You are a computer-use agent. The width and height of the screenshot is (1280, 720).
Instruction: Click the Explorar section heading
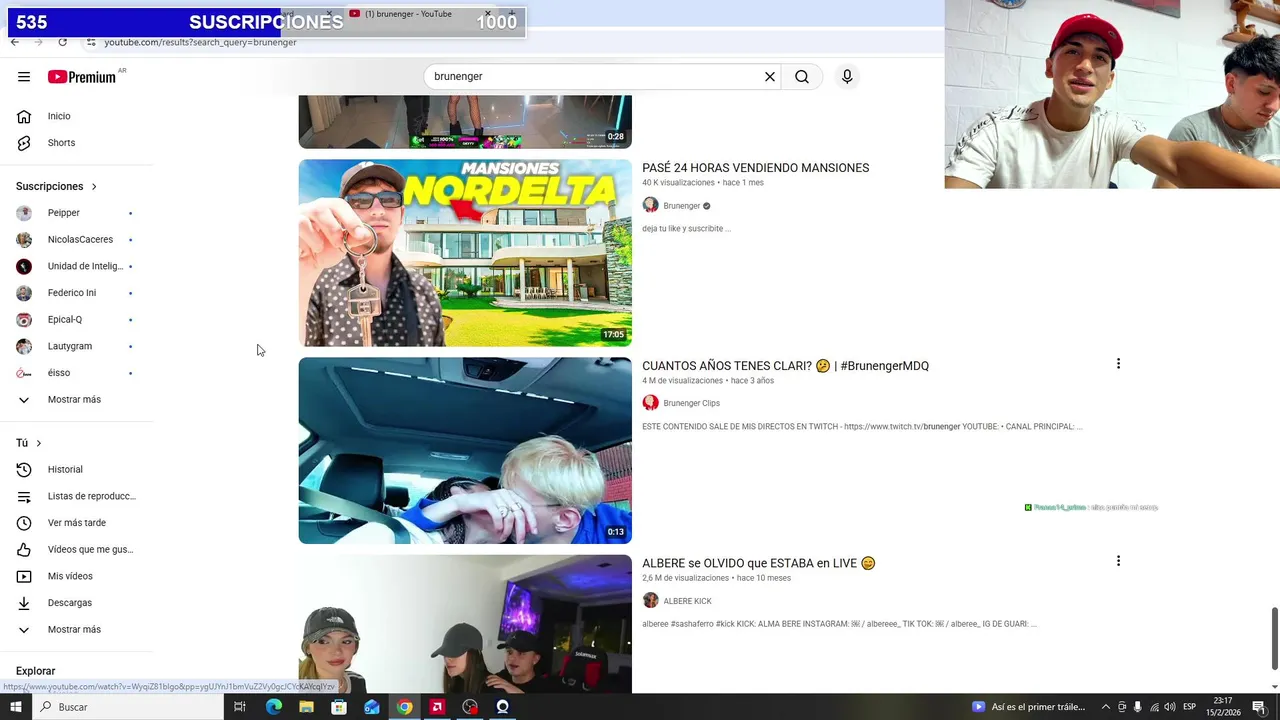35,671
